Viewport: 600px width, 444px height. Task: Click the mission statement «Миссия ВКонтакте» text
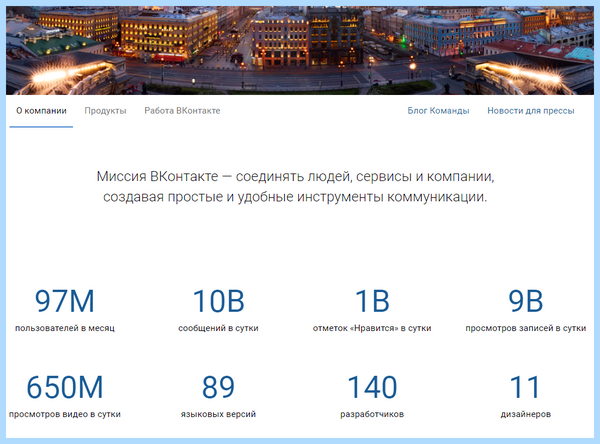tap(295, 186)
